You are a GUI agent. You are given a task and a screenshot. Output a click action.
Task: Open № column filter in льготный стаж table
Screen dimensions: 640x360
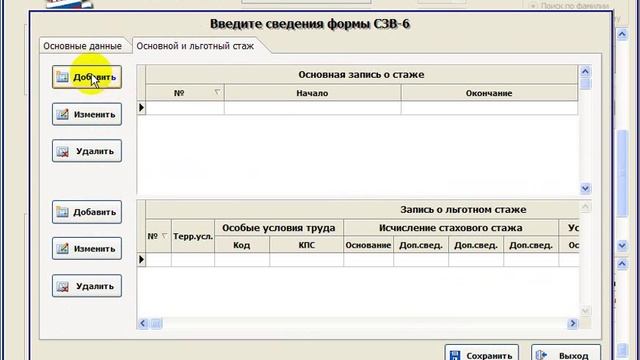(164, 236)
